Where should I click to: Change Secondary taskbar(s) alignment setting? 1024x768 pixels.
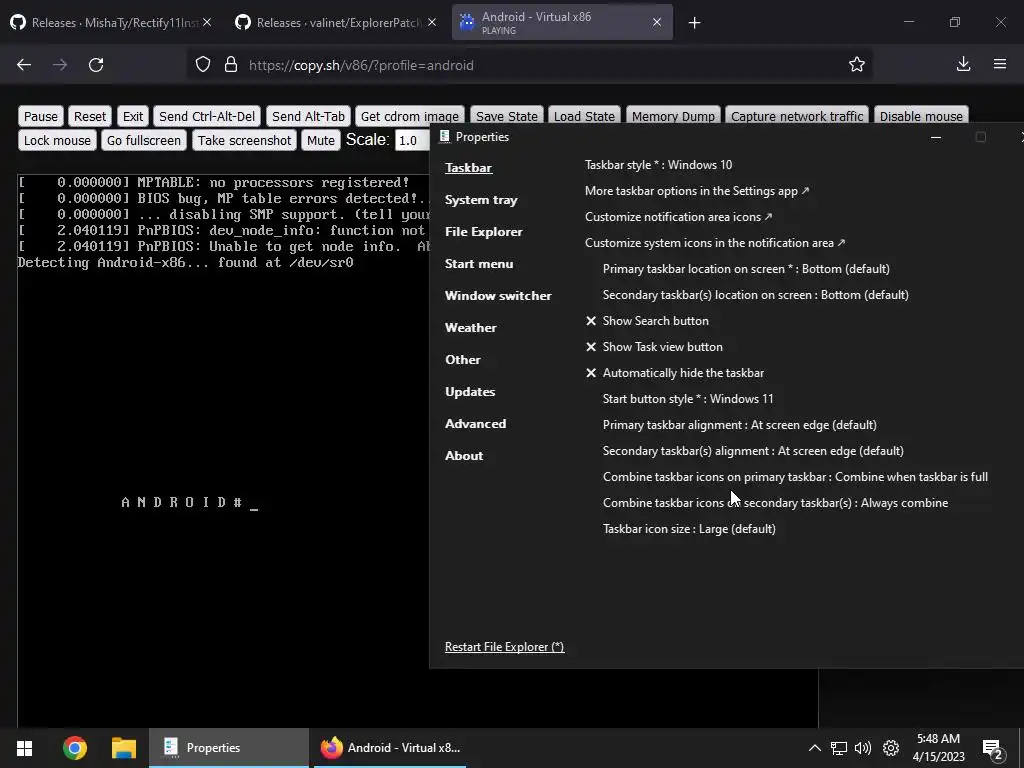click(753, 451)
